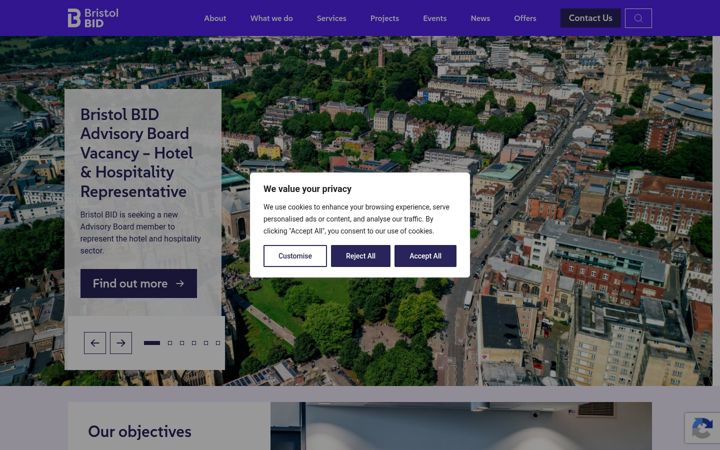Reject All cookies

[360, 256]
